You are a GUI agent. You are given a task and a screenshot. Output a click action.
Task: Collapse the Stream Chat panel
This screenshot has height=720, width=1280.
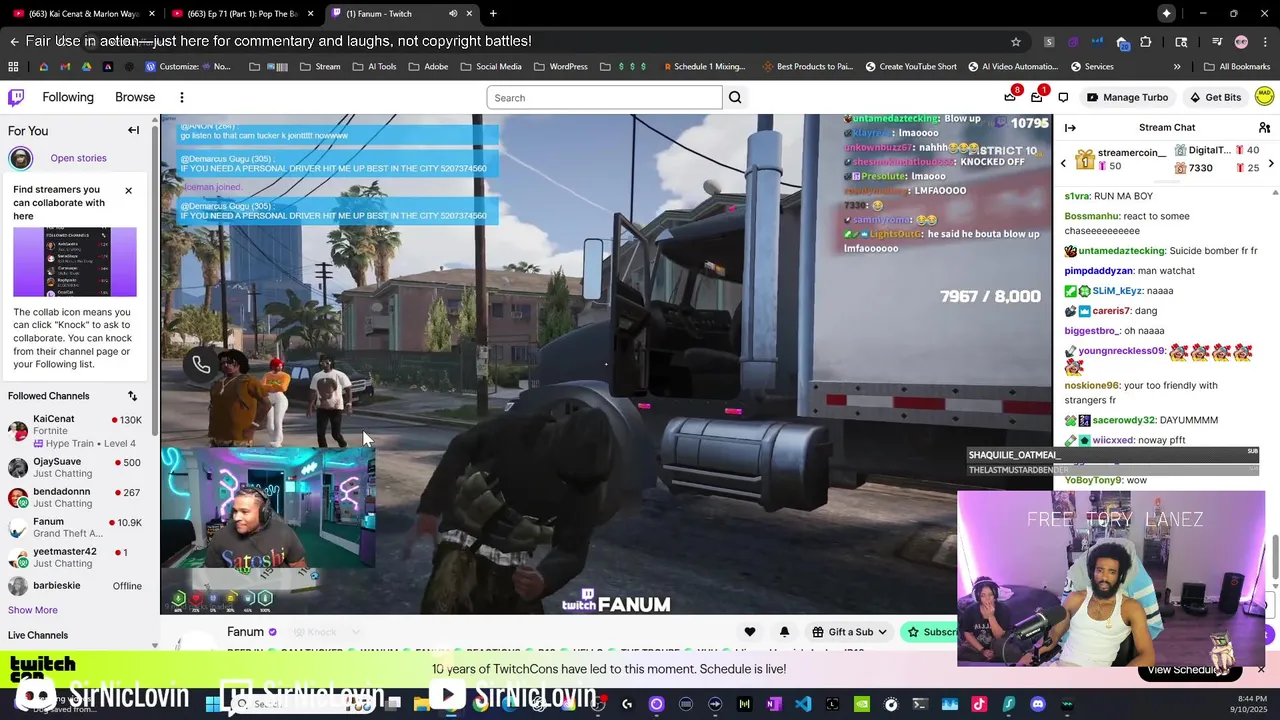1070,128
